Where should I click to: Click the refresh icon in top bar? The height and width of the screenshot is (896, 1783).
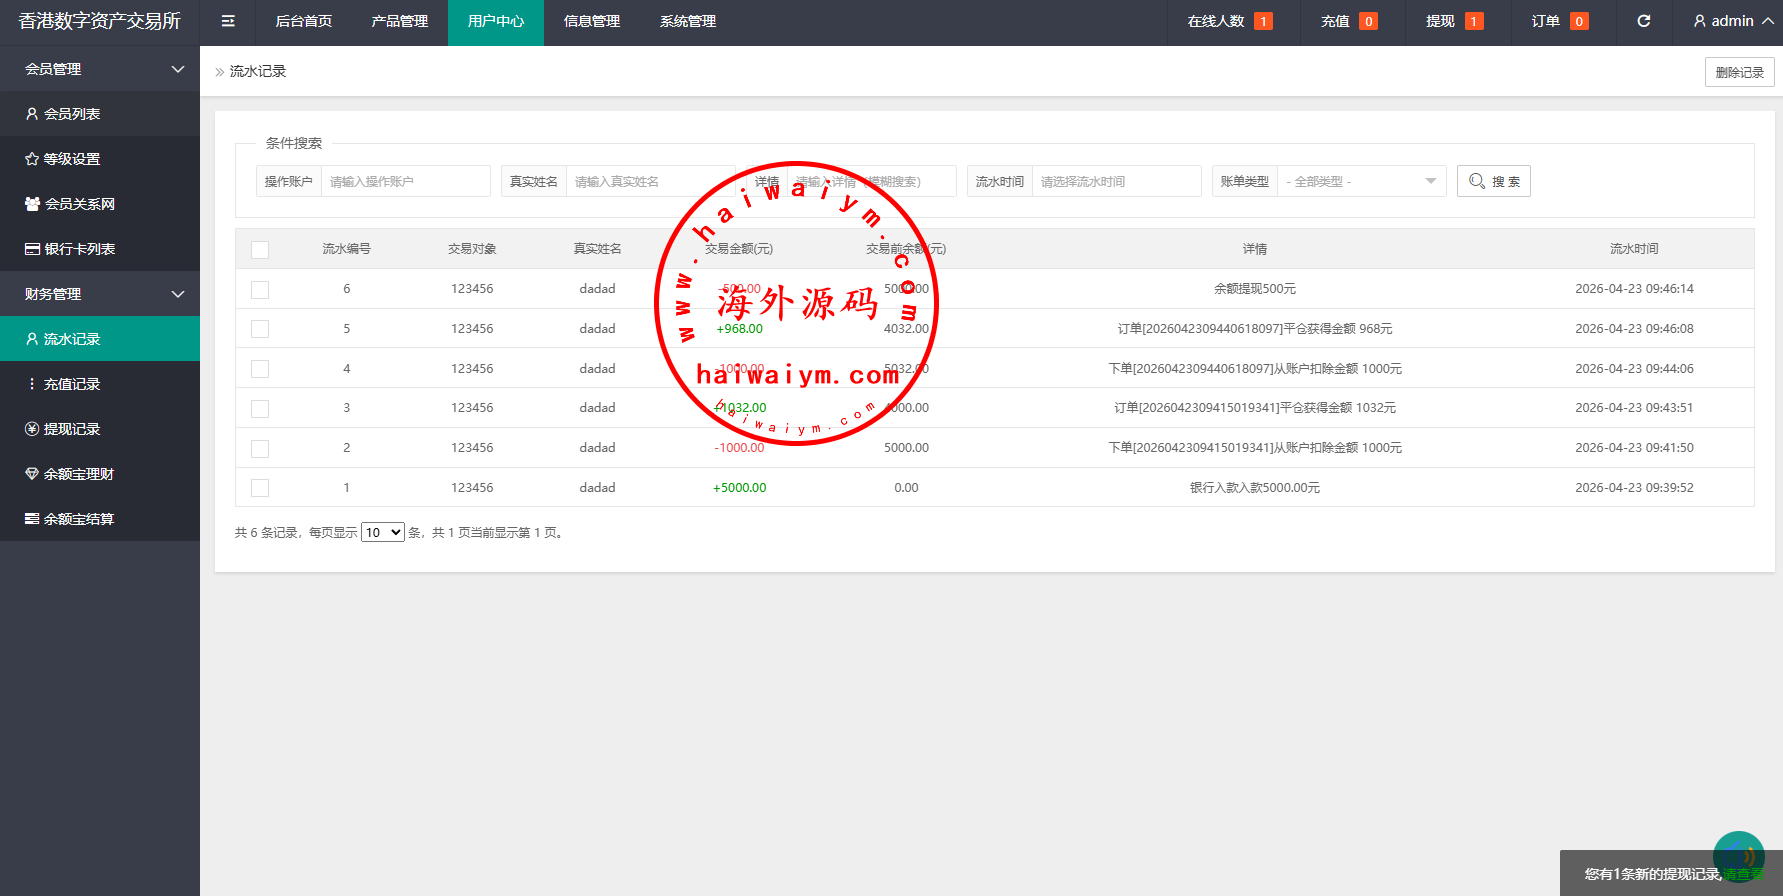[x=1643, y=21]
